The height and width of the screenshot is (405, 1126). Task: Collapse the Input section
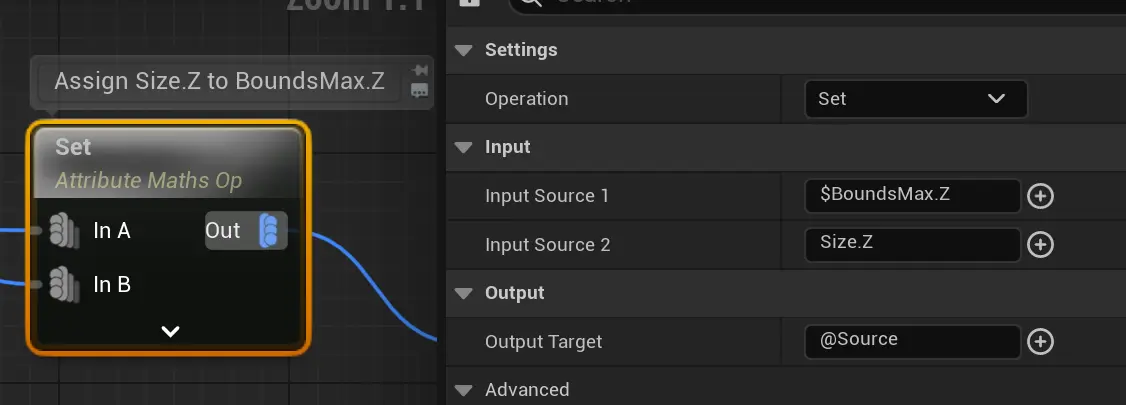463,147
